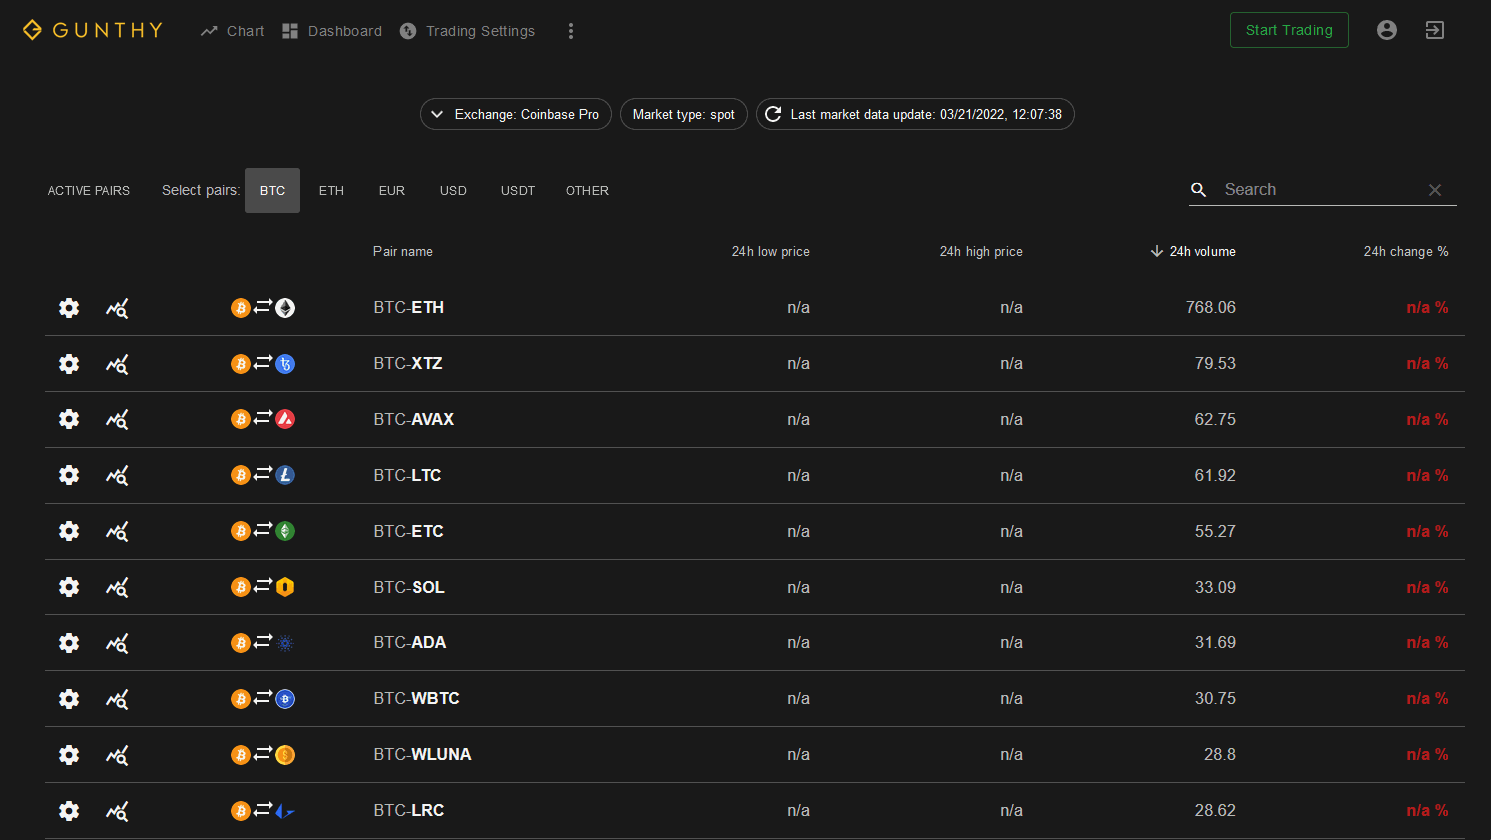Click the BTC-ETC pair name
The height and width of the screenshot is (840, 1491).
[x=408, y=532]
